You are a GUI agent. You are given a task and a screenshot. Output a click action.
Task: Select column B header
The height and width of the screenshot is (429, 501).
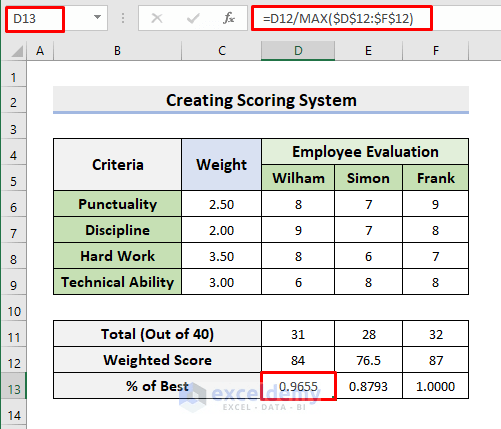point(117,51)
